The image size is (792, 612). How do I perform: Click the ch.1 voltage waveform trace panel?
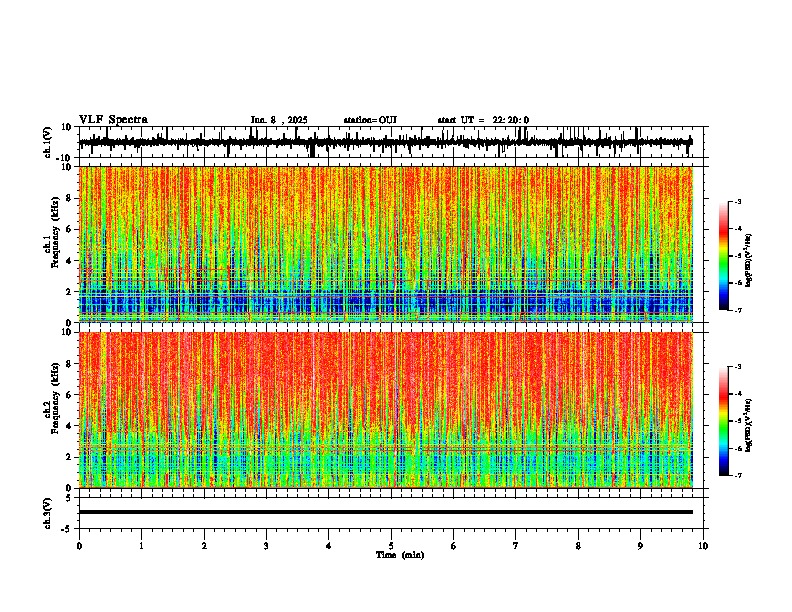393,142
